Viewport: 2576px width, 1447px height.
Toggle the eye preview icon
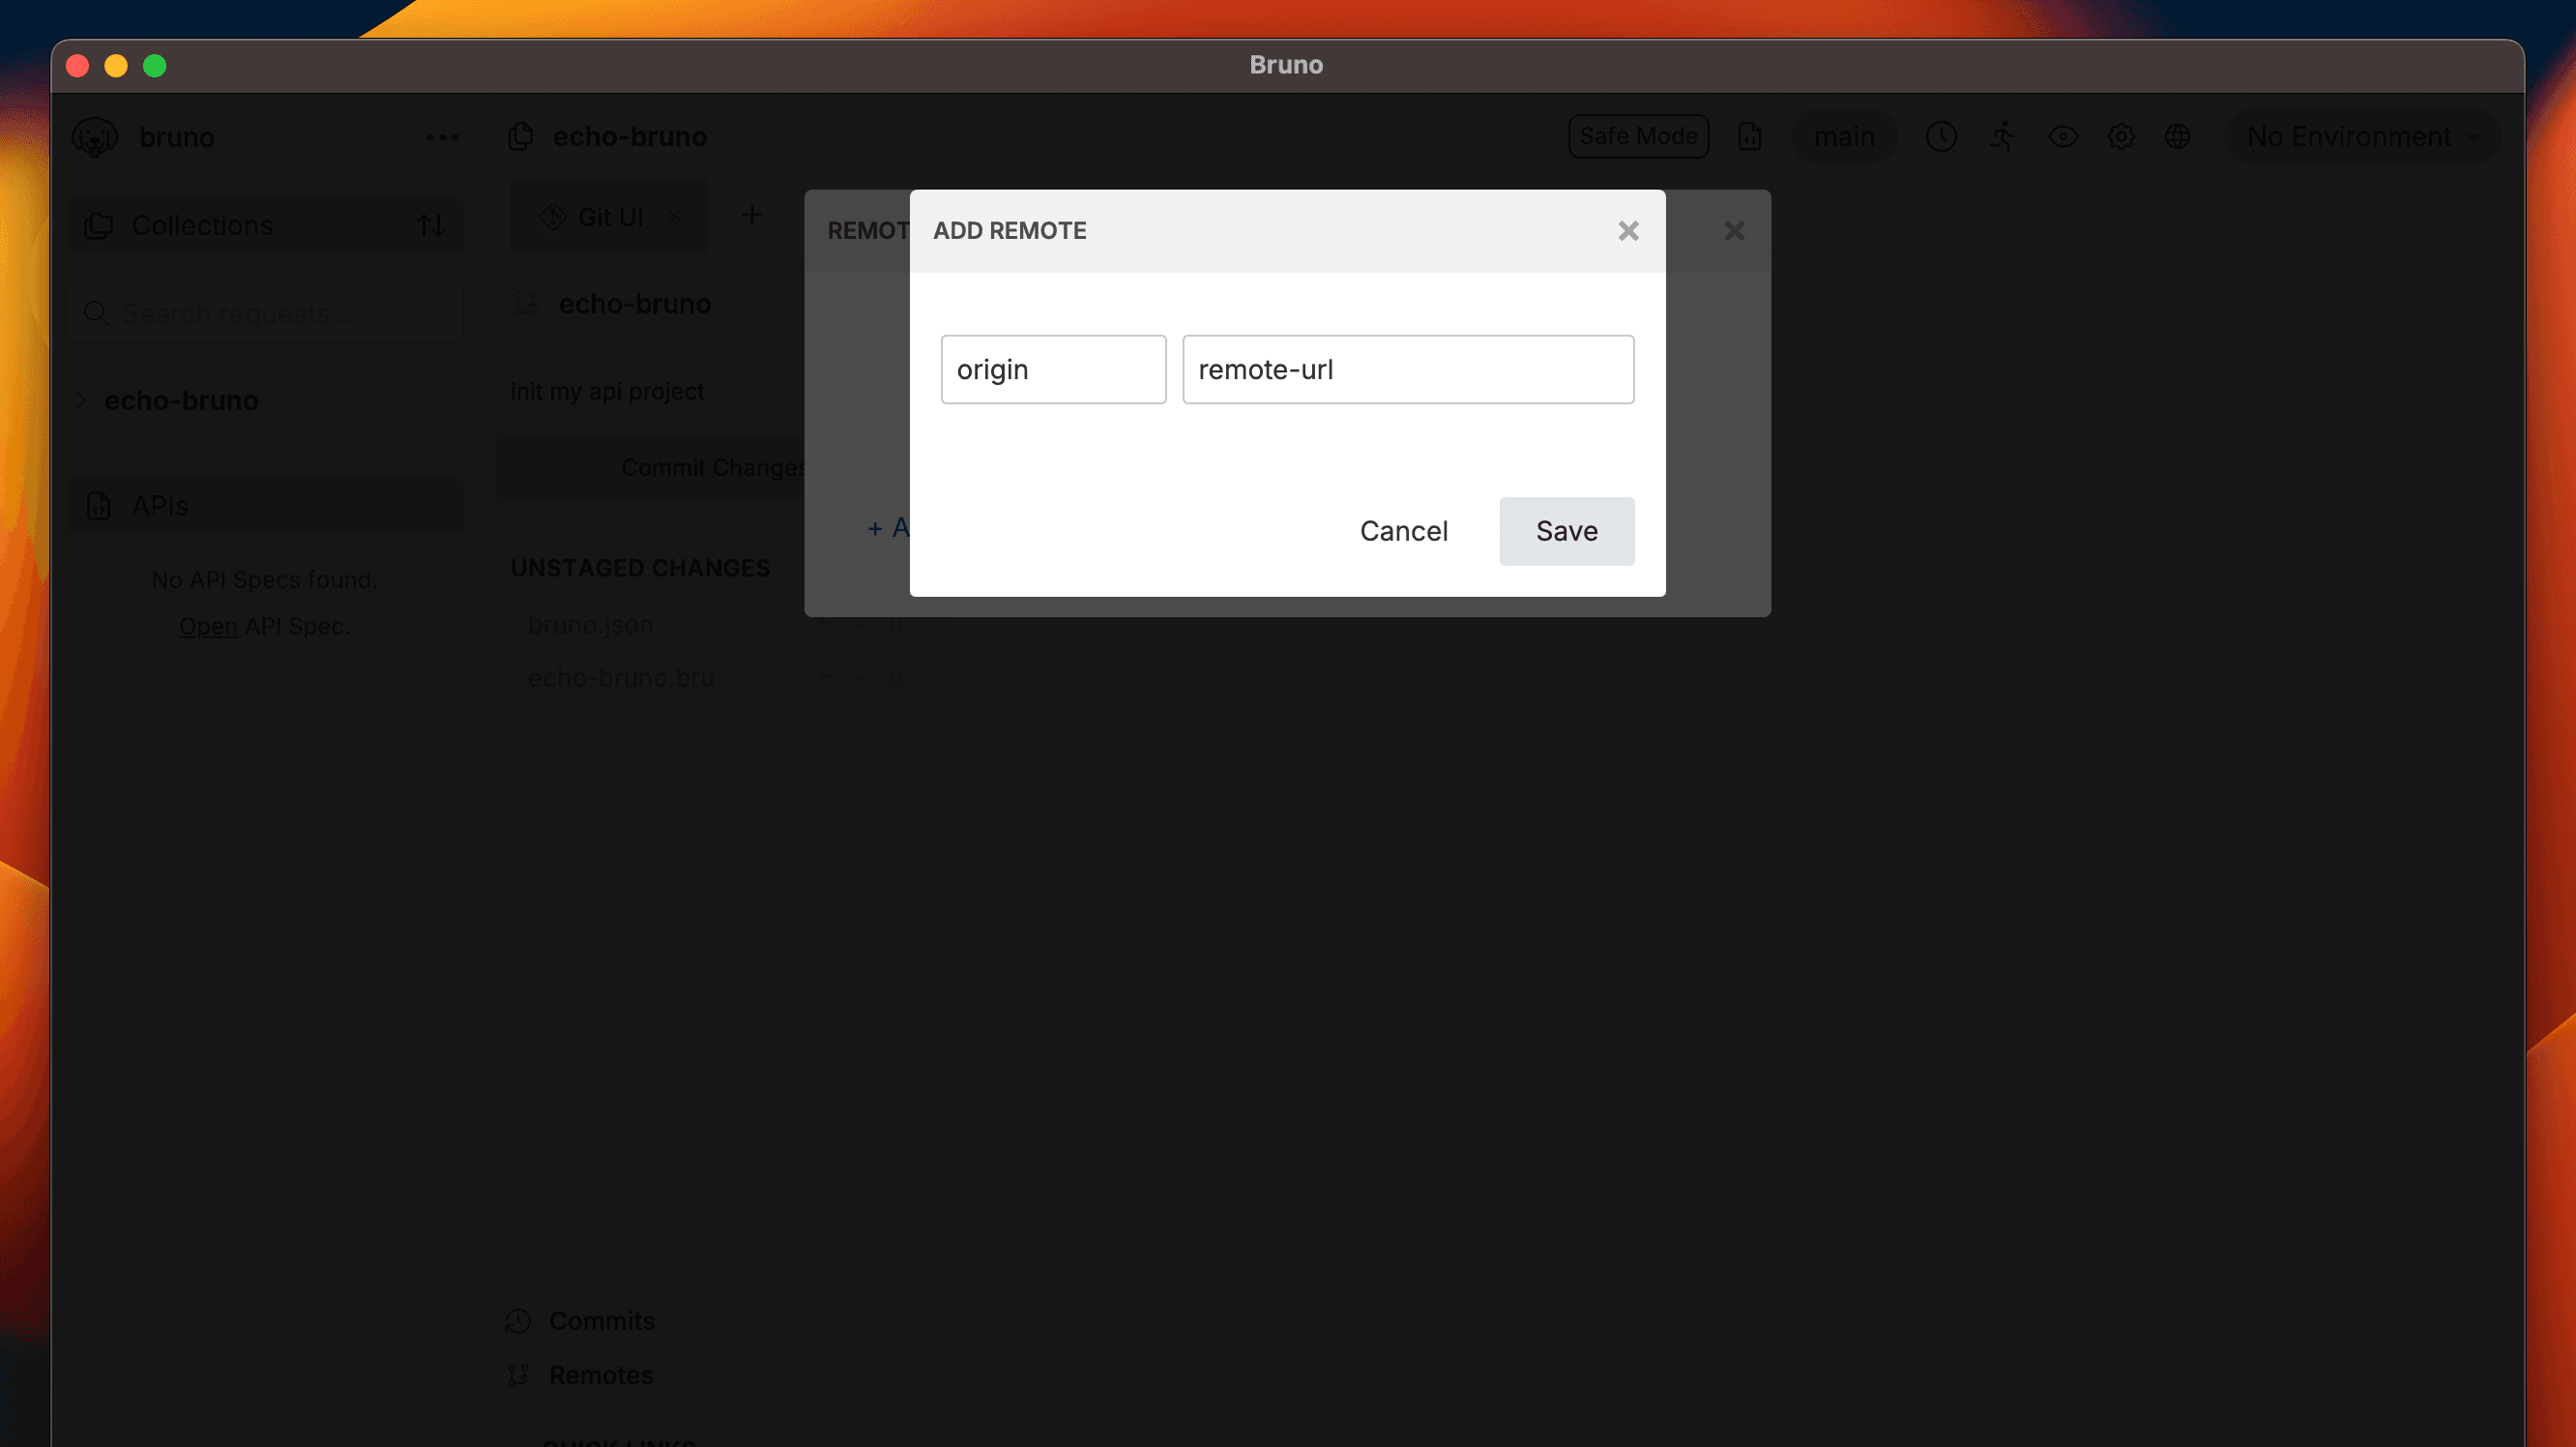pyautogui.click(x=2062, y=137)
